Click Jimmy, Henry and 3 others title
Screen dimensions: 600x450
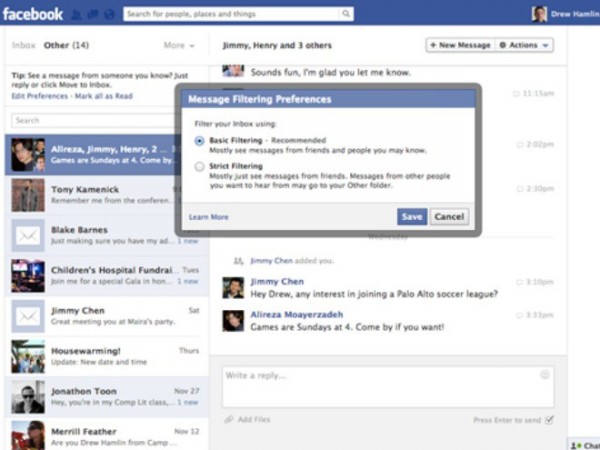coord(277,46)
